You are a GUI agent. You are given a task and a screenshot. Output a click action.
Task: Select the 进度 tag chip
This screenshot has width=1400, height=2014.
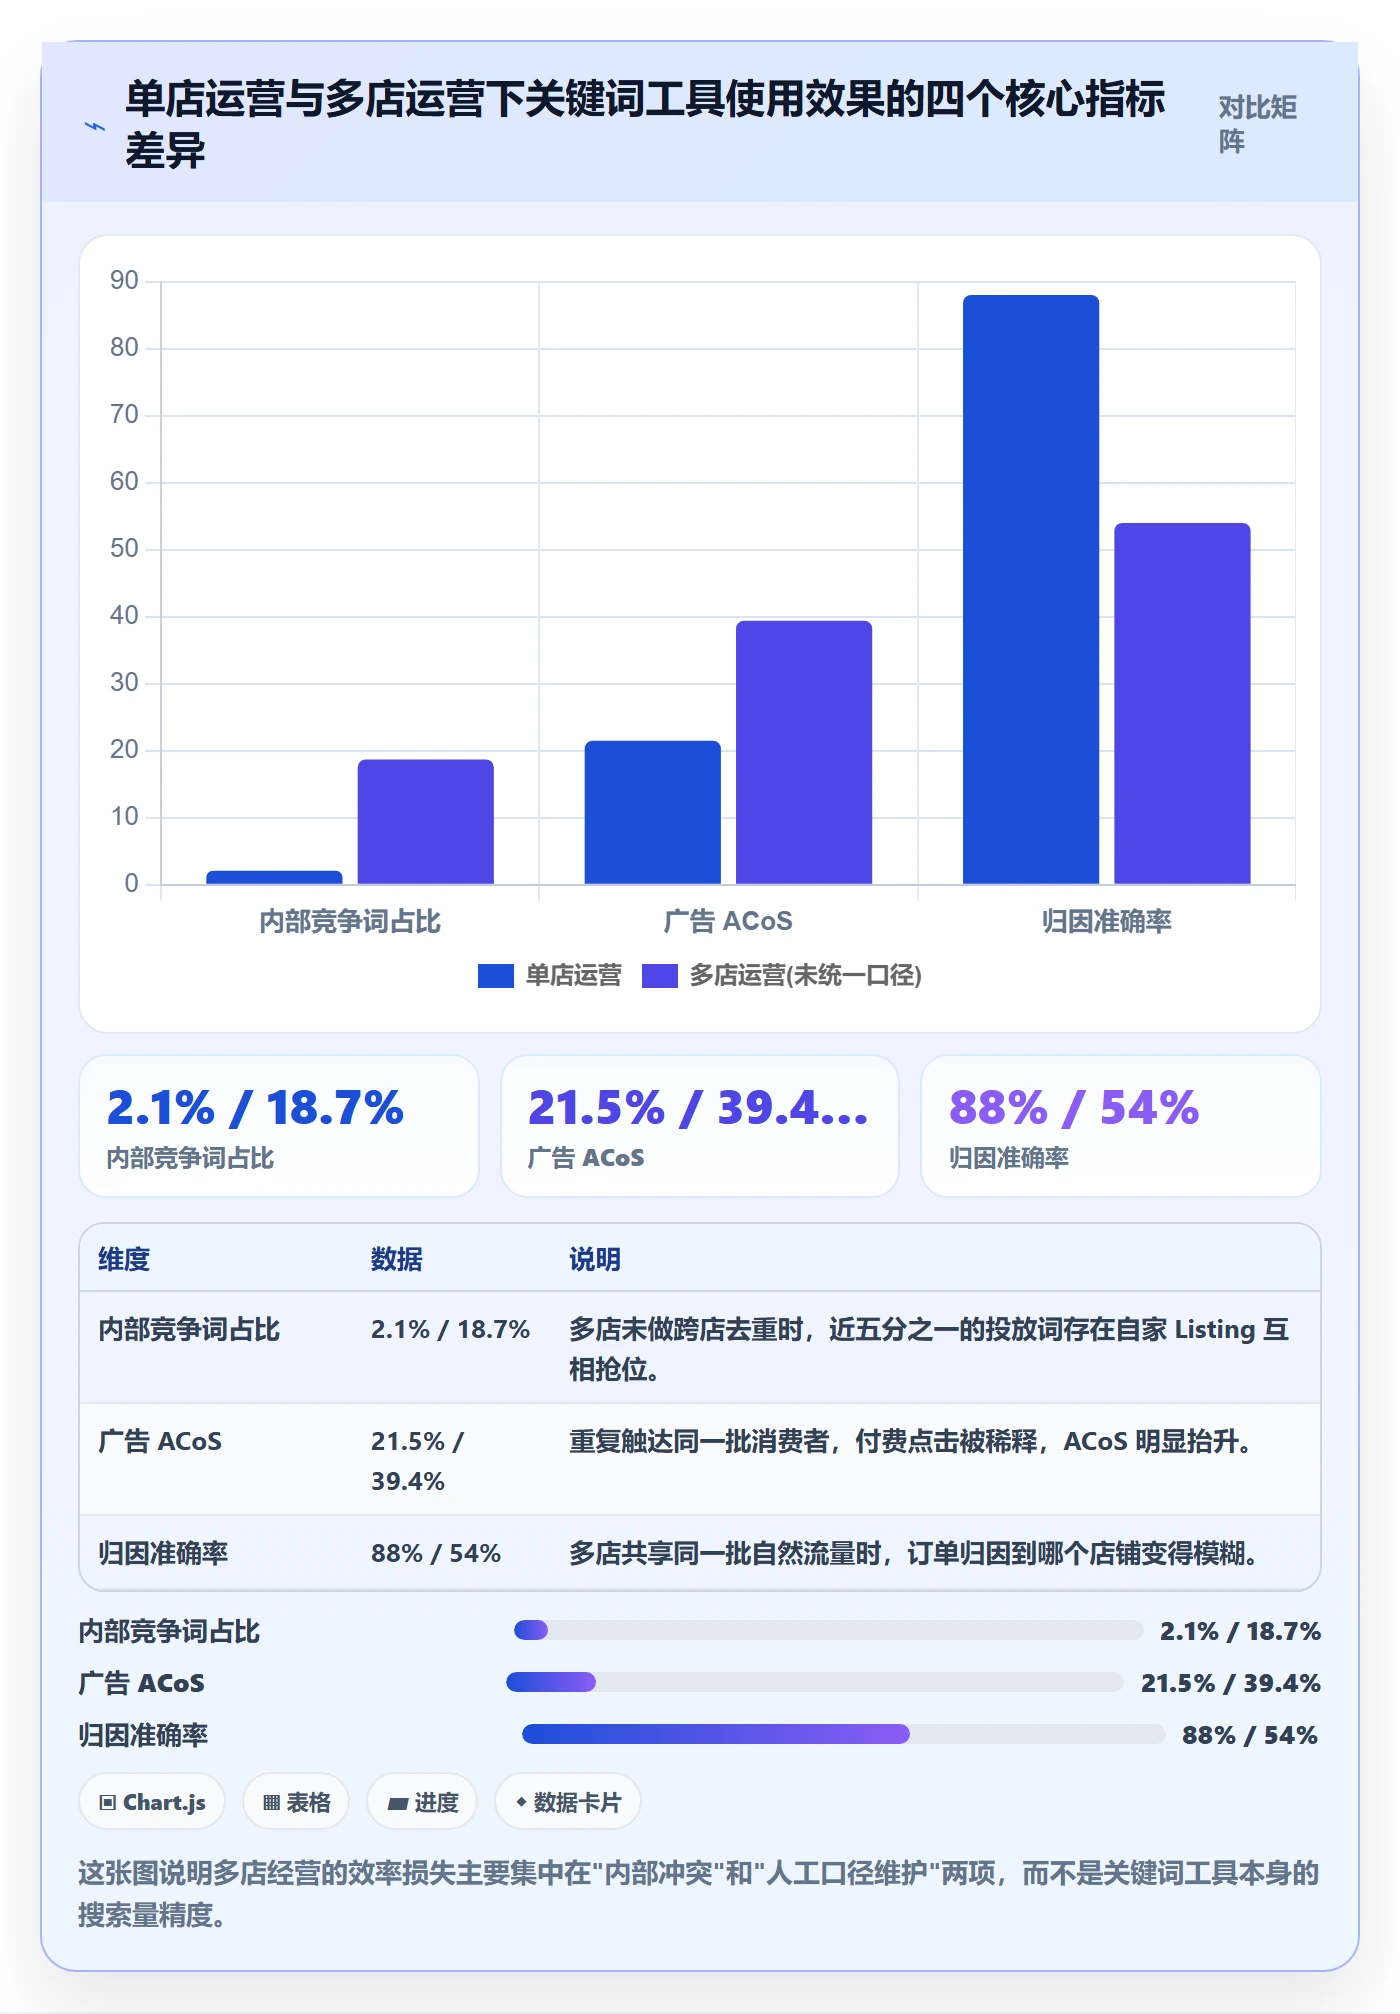point(422,1802)
